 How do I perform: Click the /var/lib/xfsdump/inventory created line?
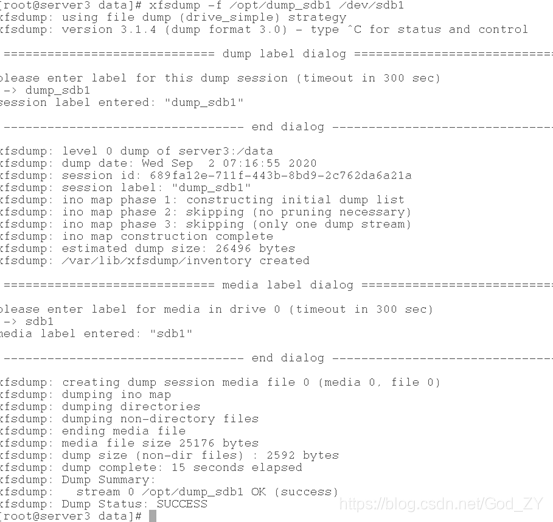tap(154, 261)
